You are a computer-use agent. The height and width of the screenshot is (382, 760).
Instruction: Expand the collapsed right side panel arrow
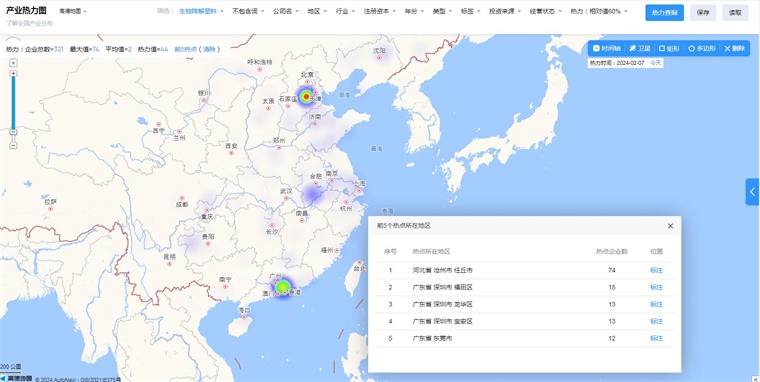pos(752,192)
